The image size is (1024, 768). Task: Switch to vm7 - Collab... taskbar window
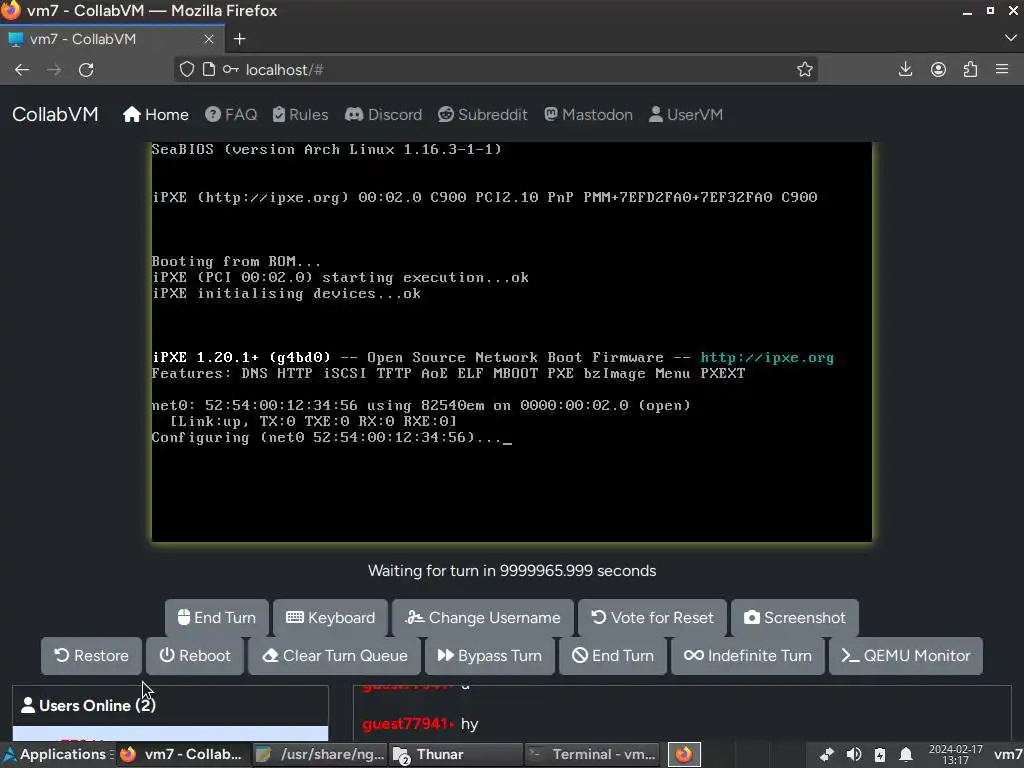(x=183, y=754)
